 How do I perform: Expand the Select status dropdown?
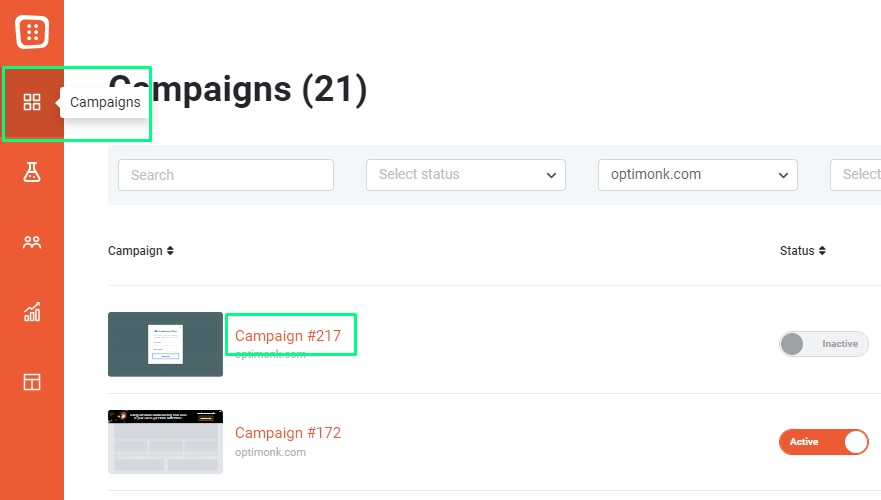pyautogui.click(x=466, y=175)
